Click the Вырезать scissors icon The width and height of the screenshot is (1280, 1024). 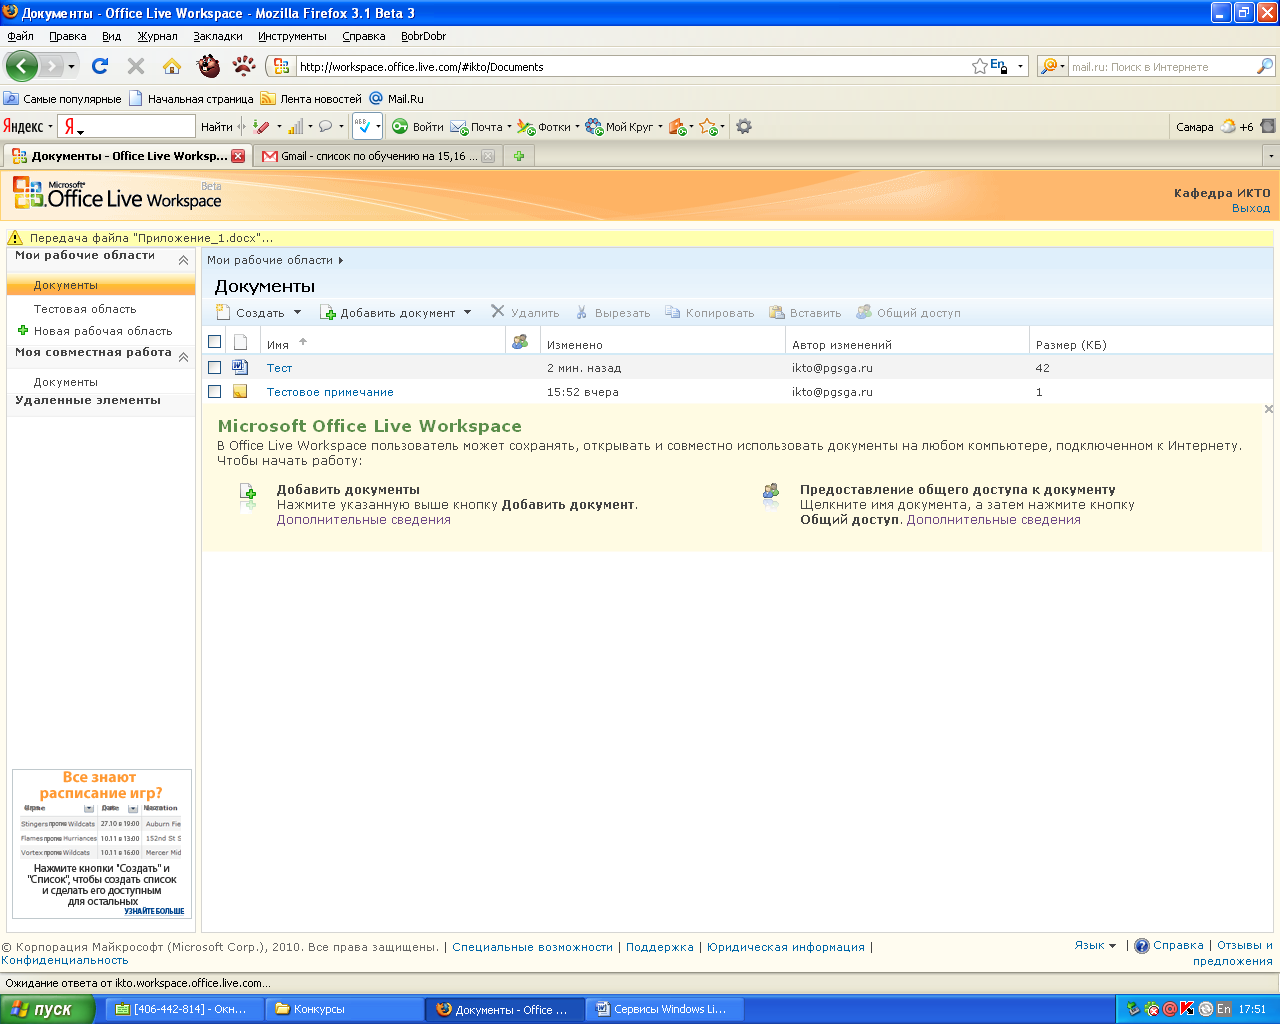(581, 312)
